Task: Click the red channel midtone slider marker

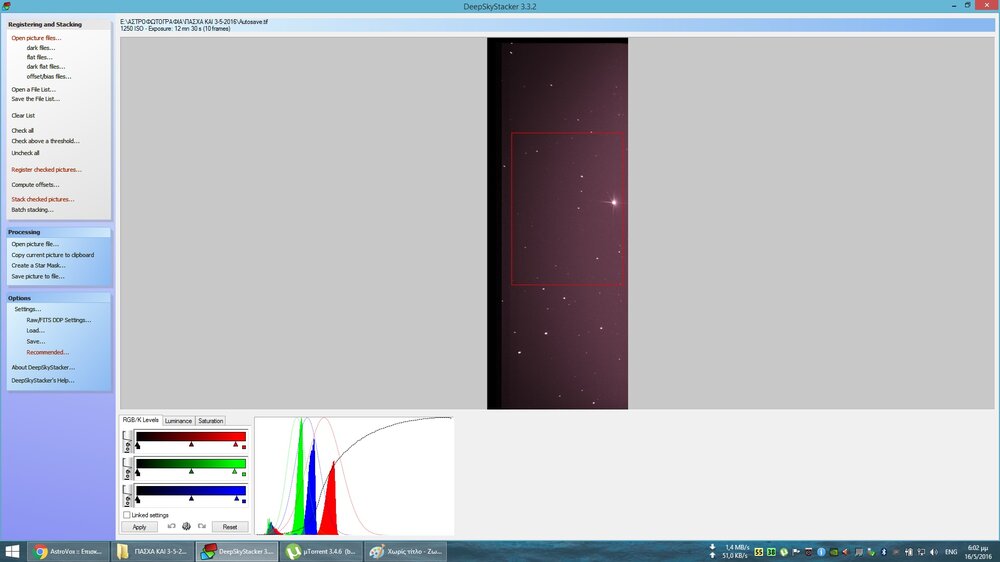Action: click(x=191, y=444)
